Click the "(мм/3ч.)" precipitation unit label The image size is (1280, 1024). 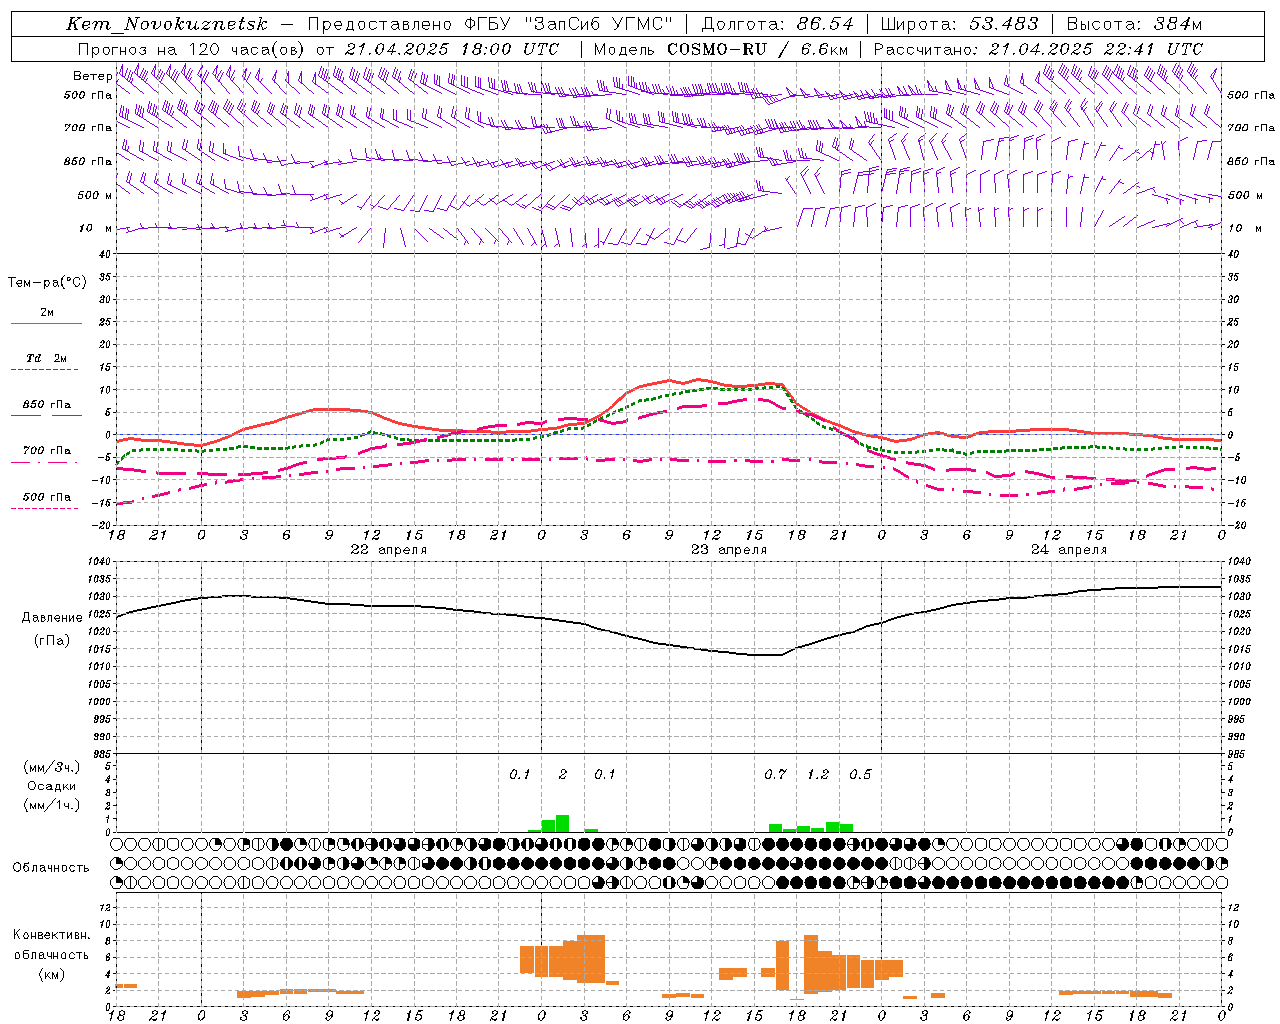pyautogui.click(x=52, y=767)
